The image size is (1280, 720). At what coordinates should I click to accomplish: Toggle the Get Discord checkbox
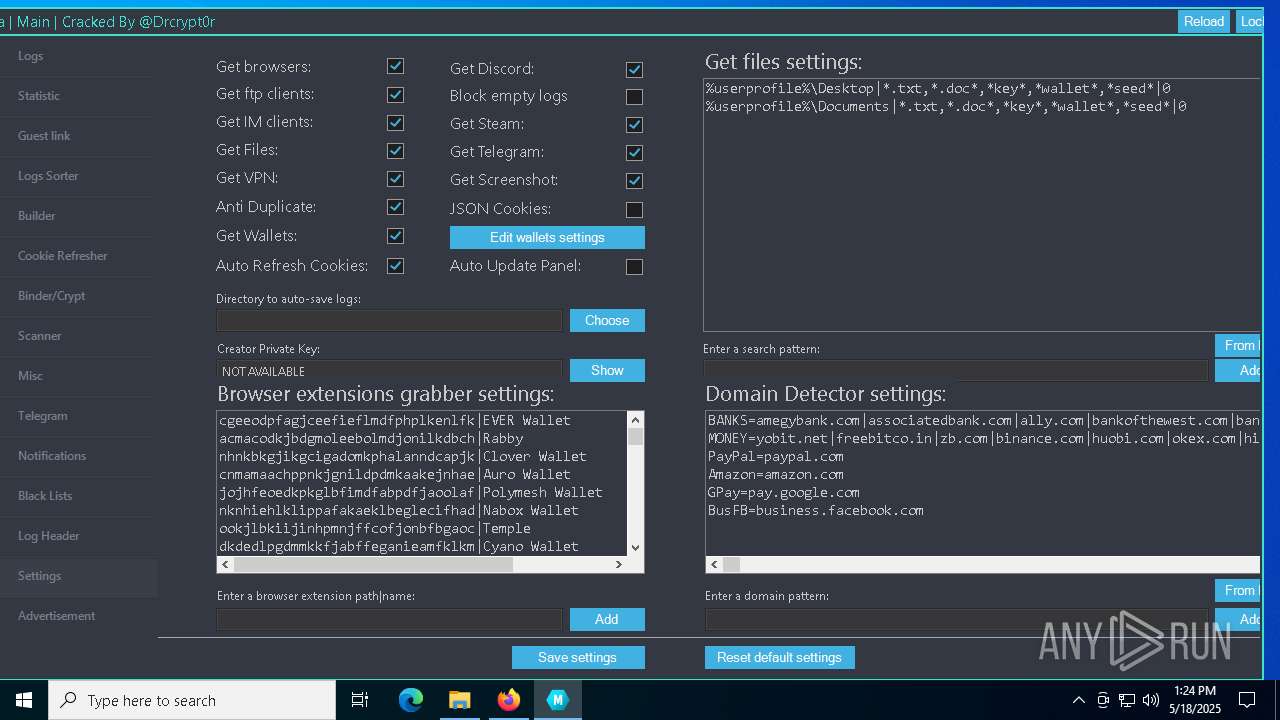[x=634, y=69]
